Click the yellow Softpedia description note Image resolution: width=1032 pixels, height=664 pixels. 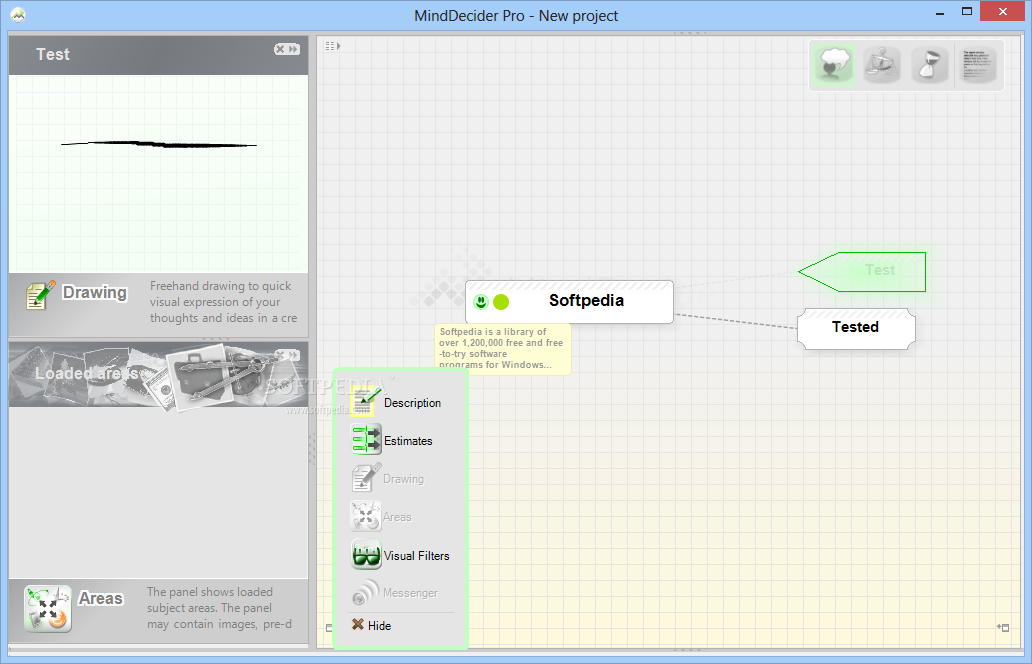502,349
